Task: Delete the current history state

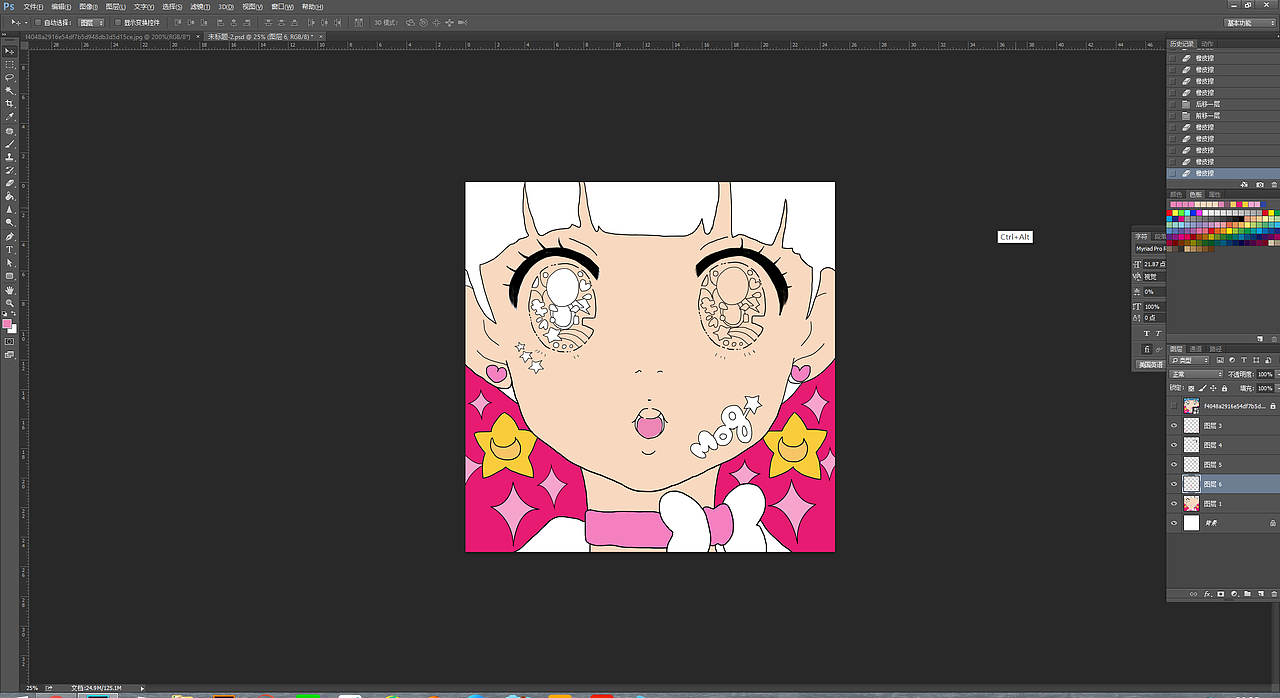Action: point(1273,185)
